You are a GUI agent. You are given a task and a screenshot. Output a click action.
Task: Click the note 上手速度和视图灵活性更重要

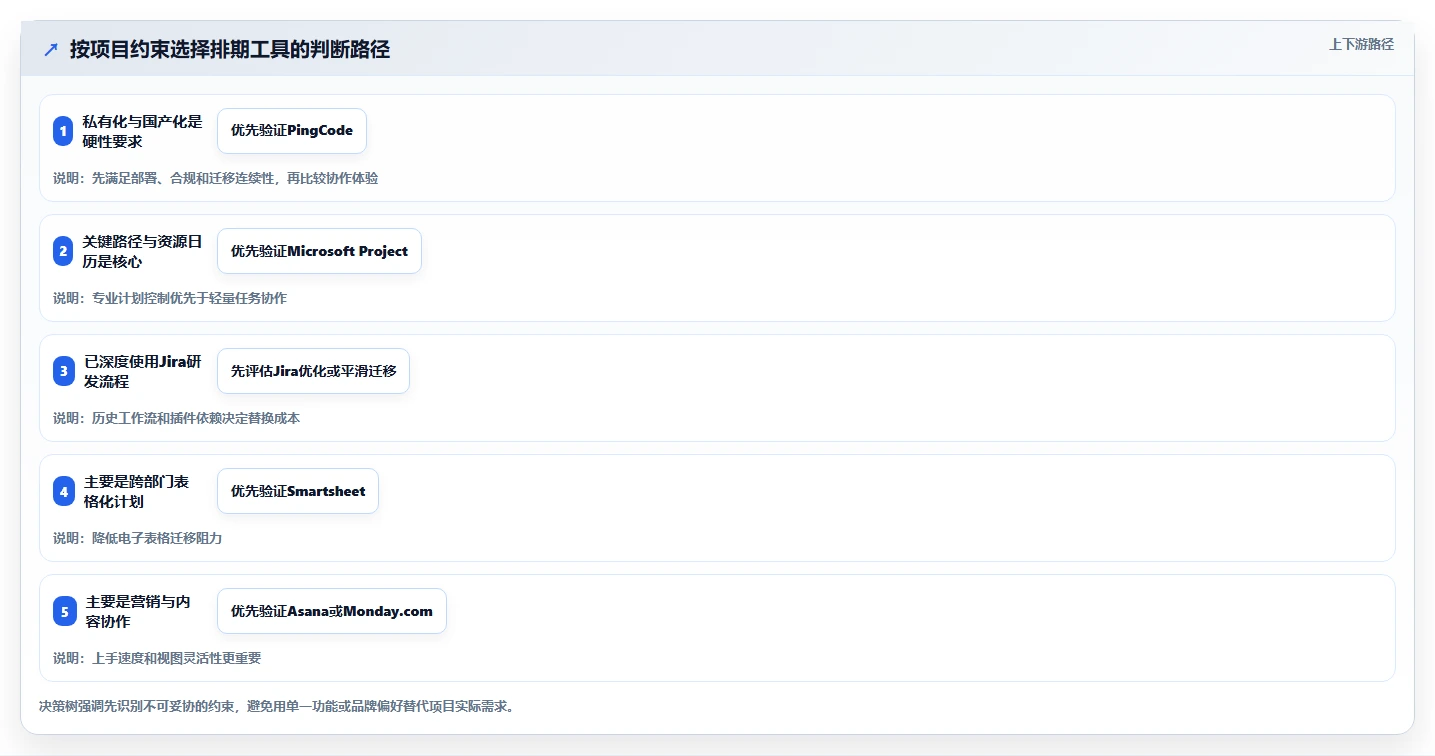point(157,658)
